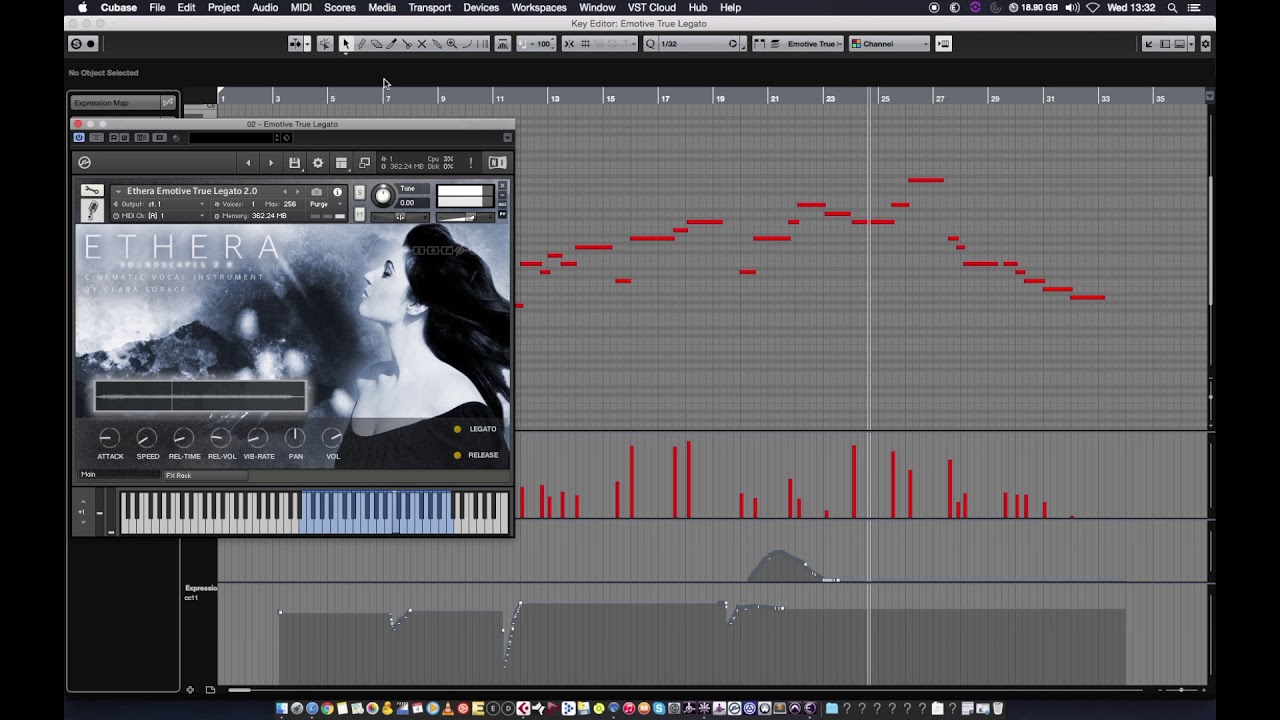Toggle Kontakt minimized view icon
The image size is (1280, 720).
(364, 163)
